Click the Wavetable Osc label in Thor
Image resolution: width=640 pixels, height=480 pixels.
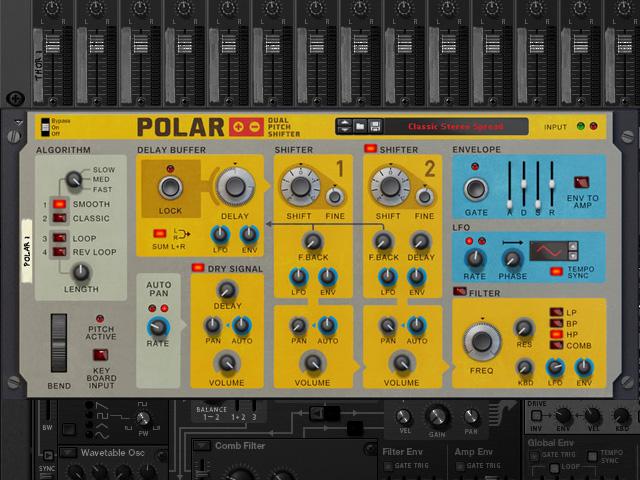pyautogui.click(x=113, y=452)
